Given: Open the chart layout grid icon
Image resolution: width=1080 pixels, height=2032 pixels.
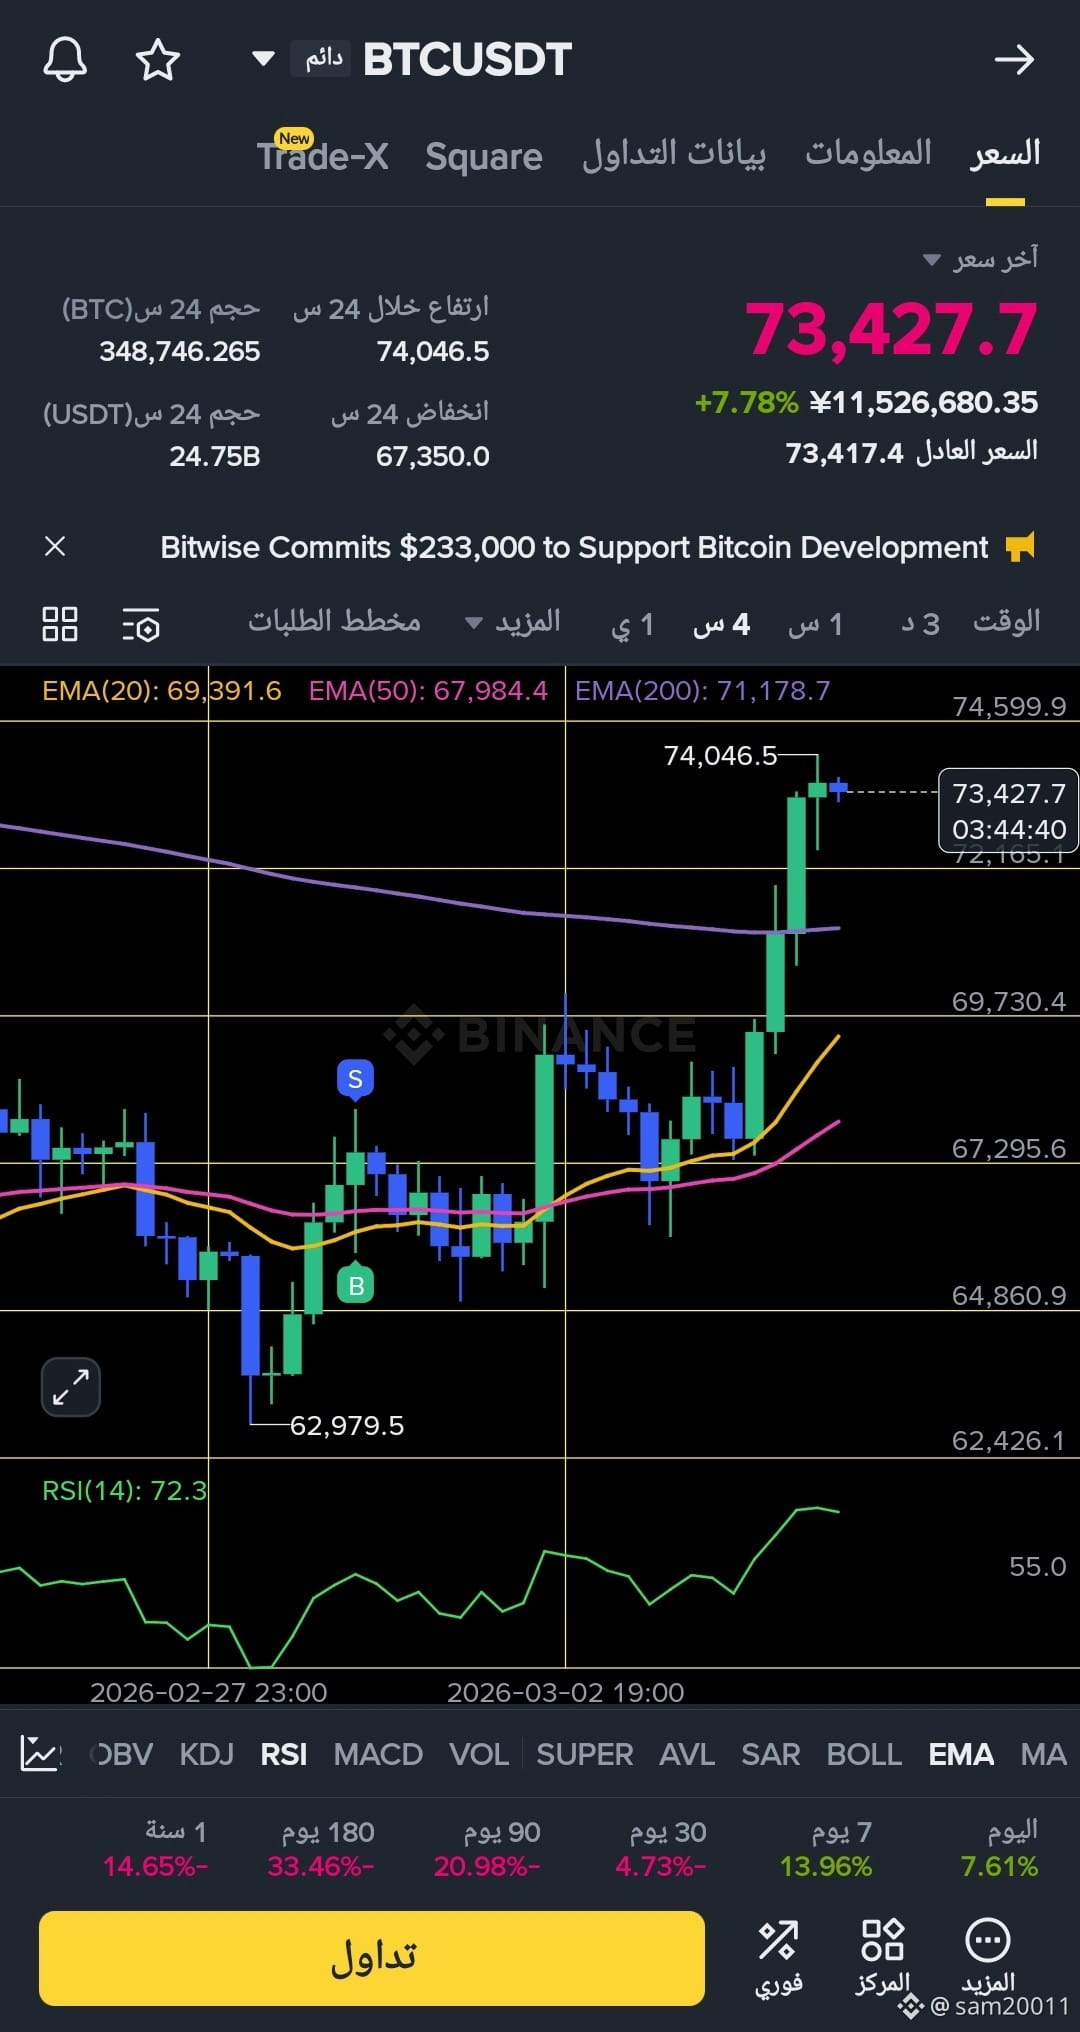Looking at the screenshot, I should point(60,623).
